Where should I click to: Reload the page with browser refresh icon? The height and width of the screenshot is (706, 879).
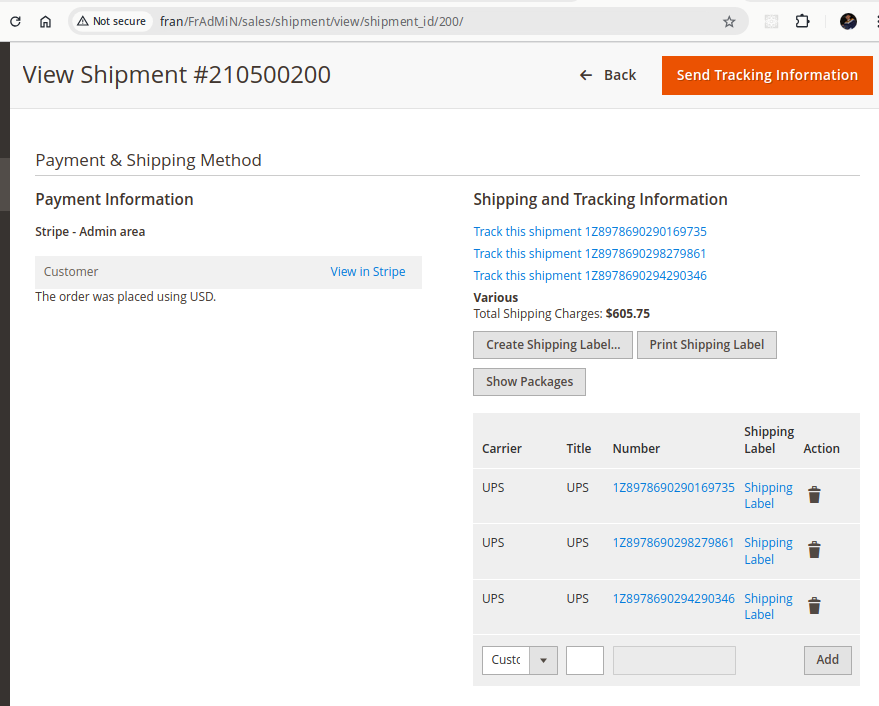coord(16,21)
